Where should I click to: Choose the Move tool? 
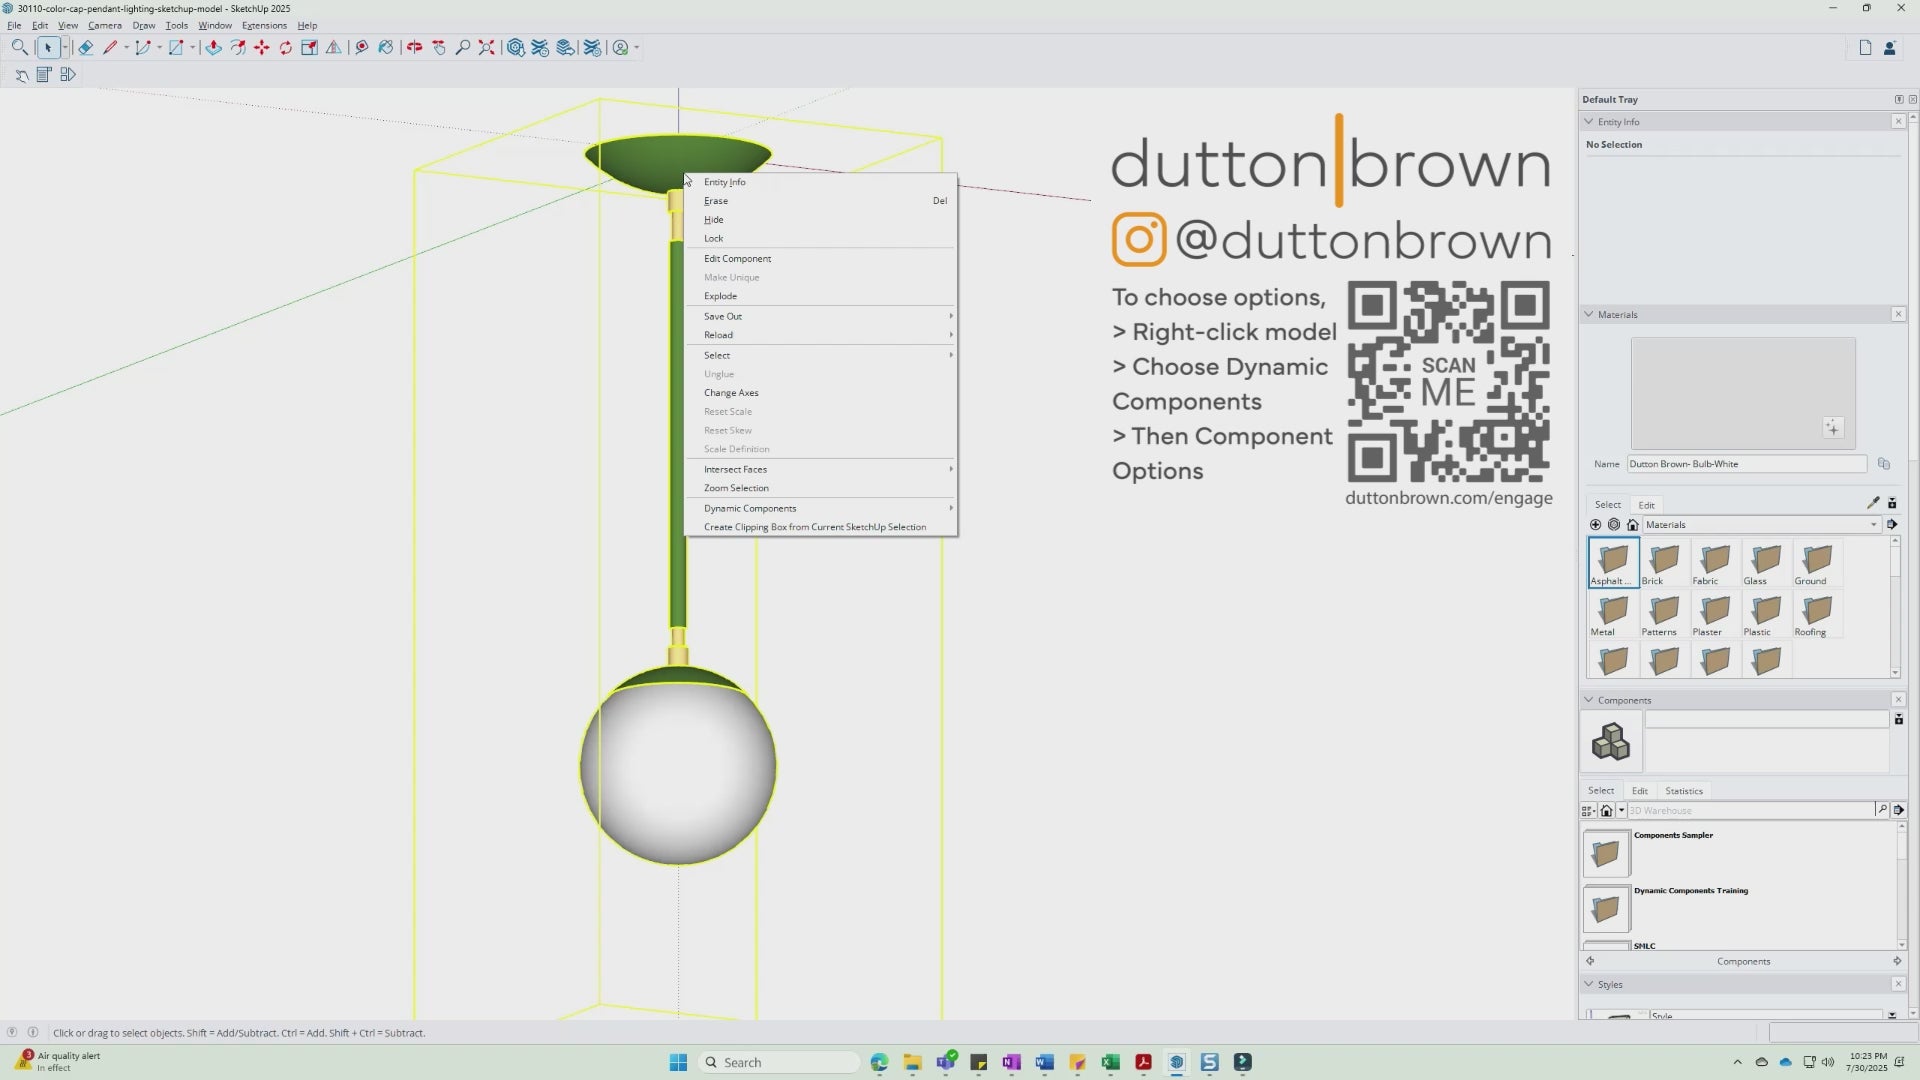(x=262, y=47)
